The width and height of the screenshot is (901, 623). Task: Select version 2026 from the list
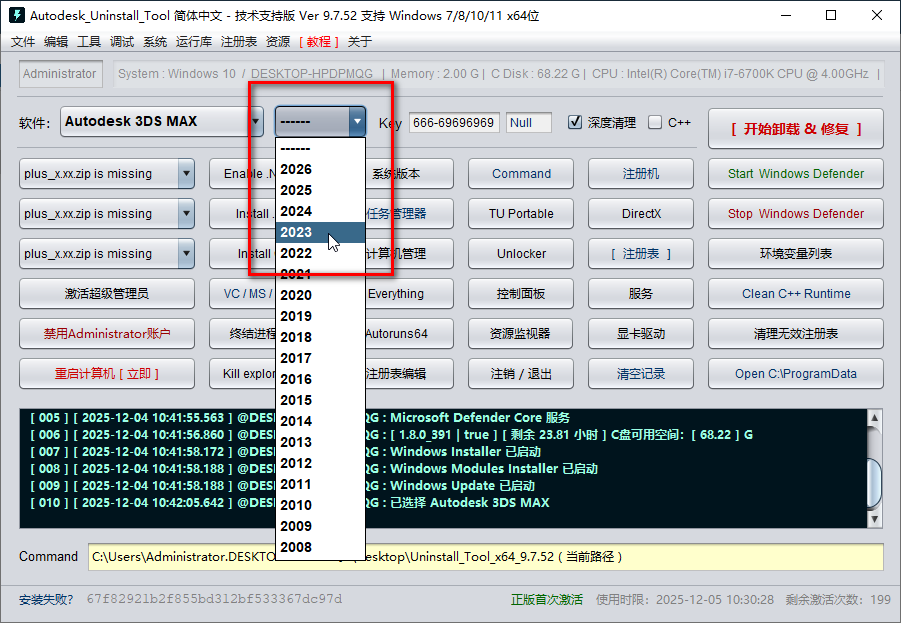coord(320,169)
